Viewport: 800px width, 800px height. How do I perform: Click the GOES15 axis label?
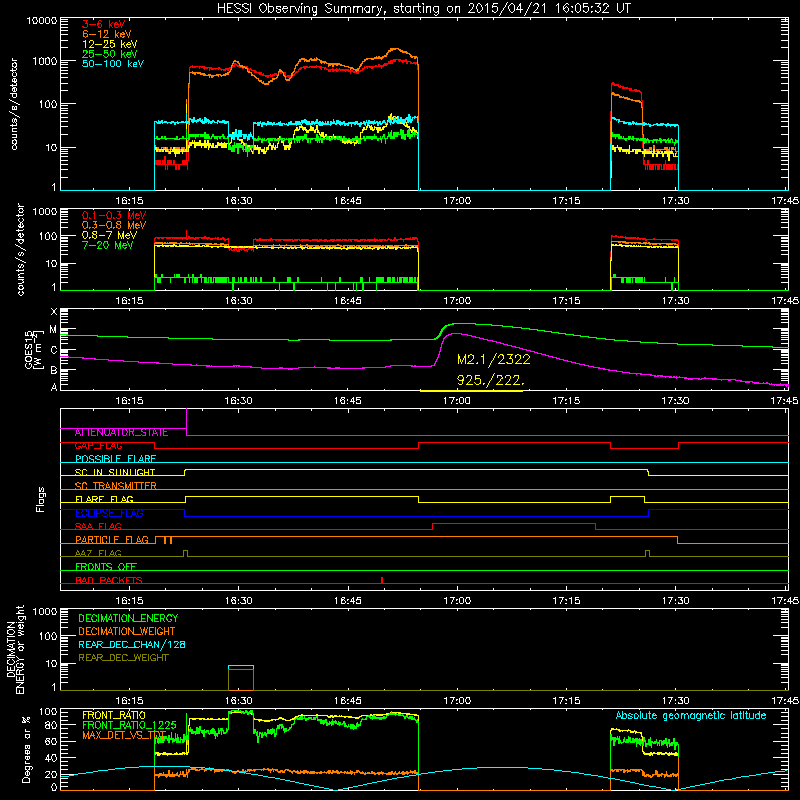click(x=33, y=350)
